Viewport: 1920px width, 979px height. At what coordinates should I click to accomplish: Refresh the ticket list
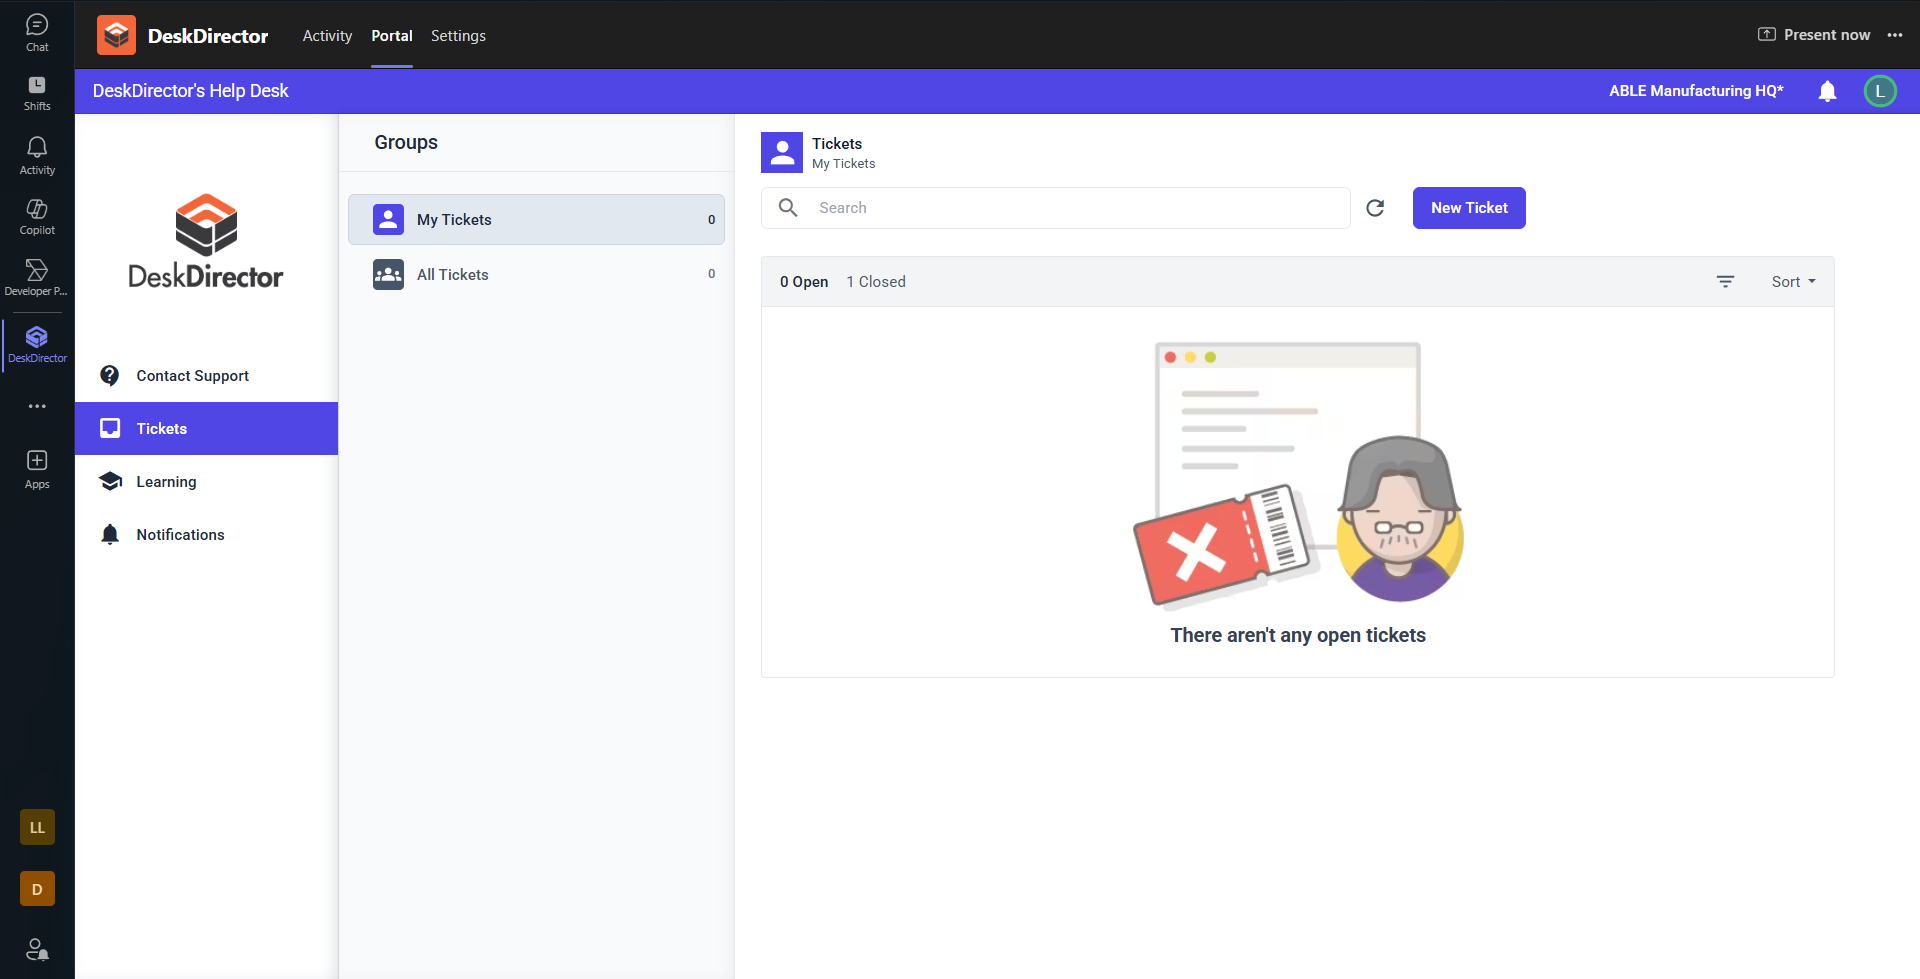(x=1375, y=208)
